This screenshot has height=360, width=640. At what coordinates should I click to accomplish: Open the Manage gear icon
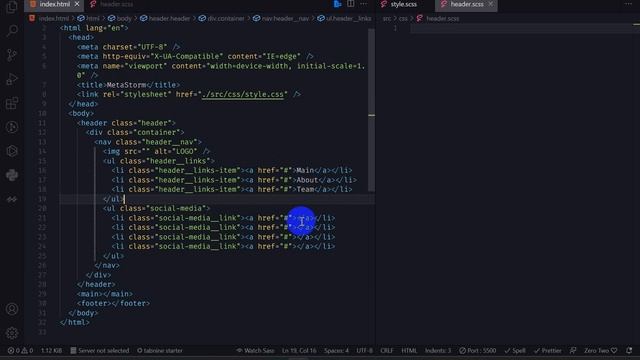[12, 333]
